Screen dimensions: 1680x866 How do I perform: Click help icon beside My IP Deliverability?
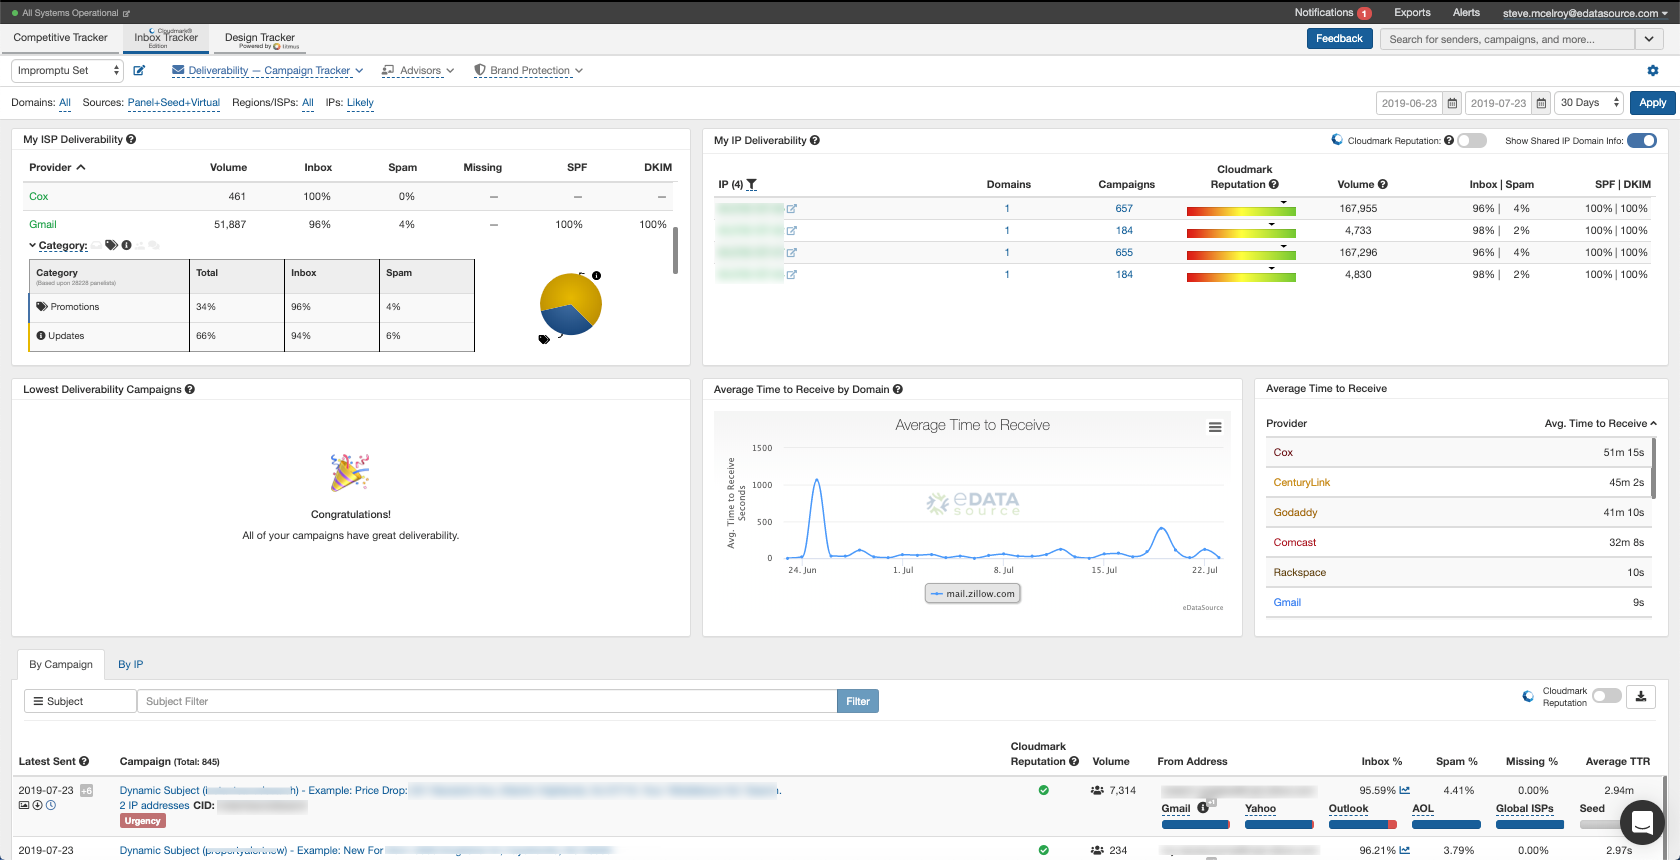[x=815, y=141]
